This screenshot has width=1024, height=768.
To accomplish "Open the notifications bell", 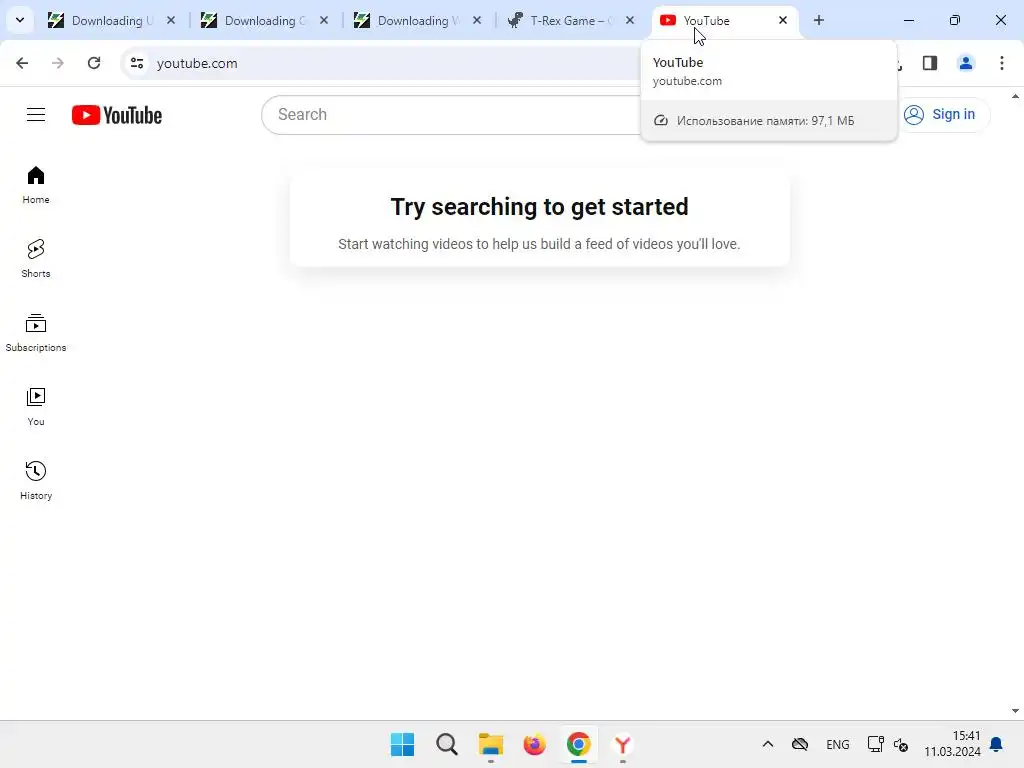I will [997, 744].
